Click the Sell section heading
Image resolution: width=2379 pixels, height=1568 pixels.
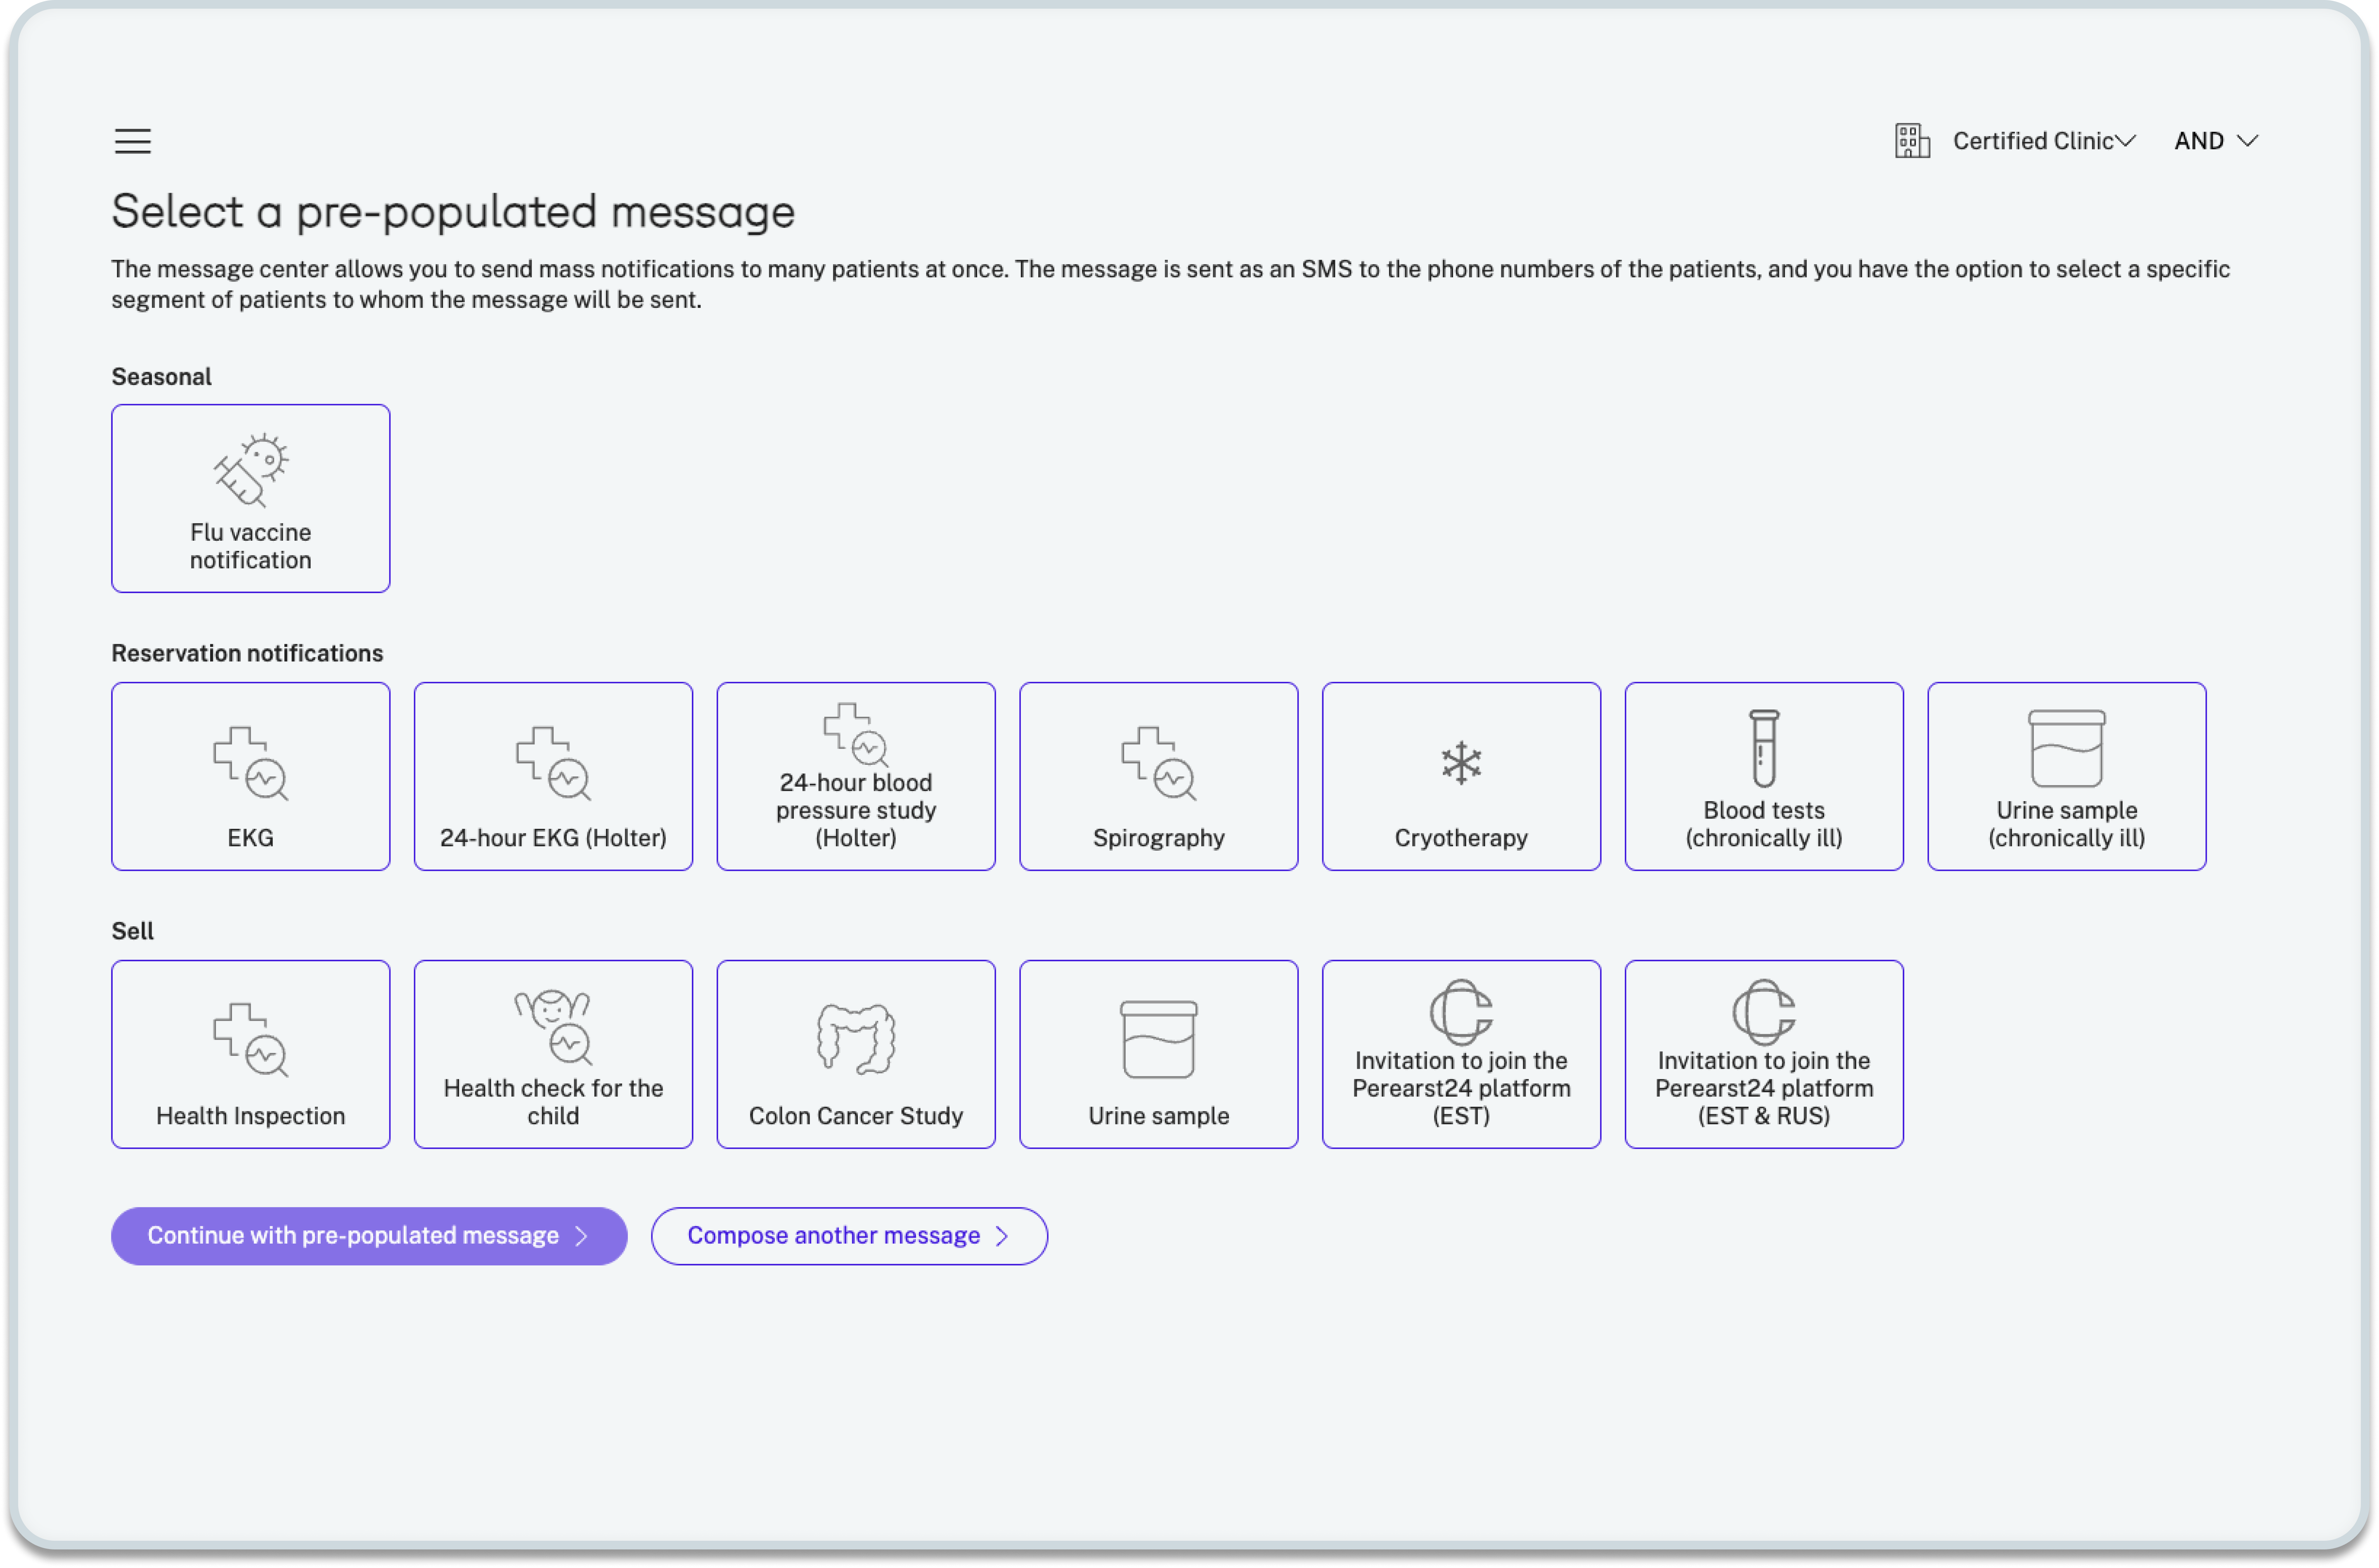point(132,931)
